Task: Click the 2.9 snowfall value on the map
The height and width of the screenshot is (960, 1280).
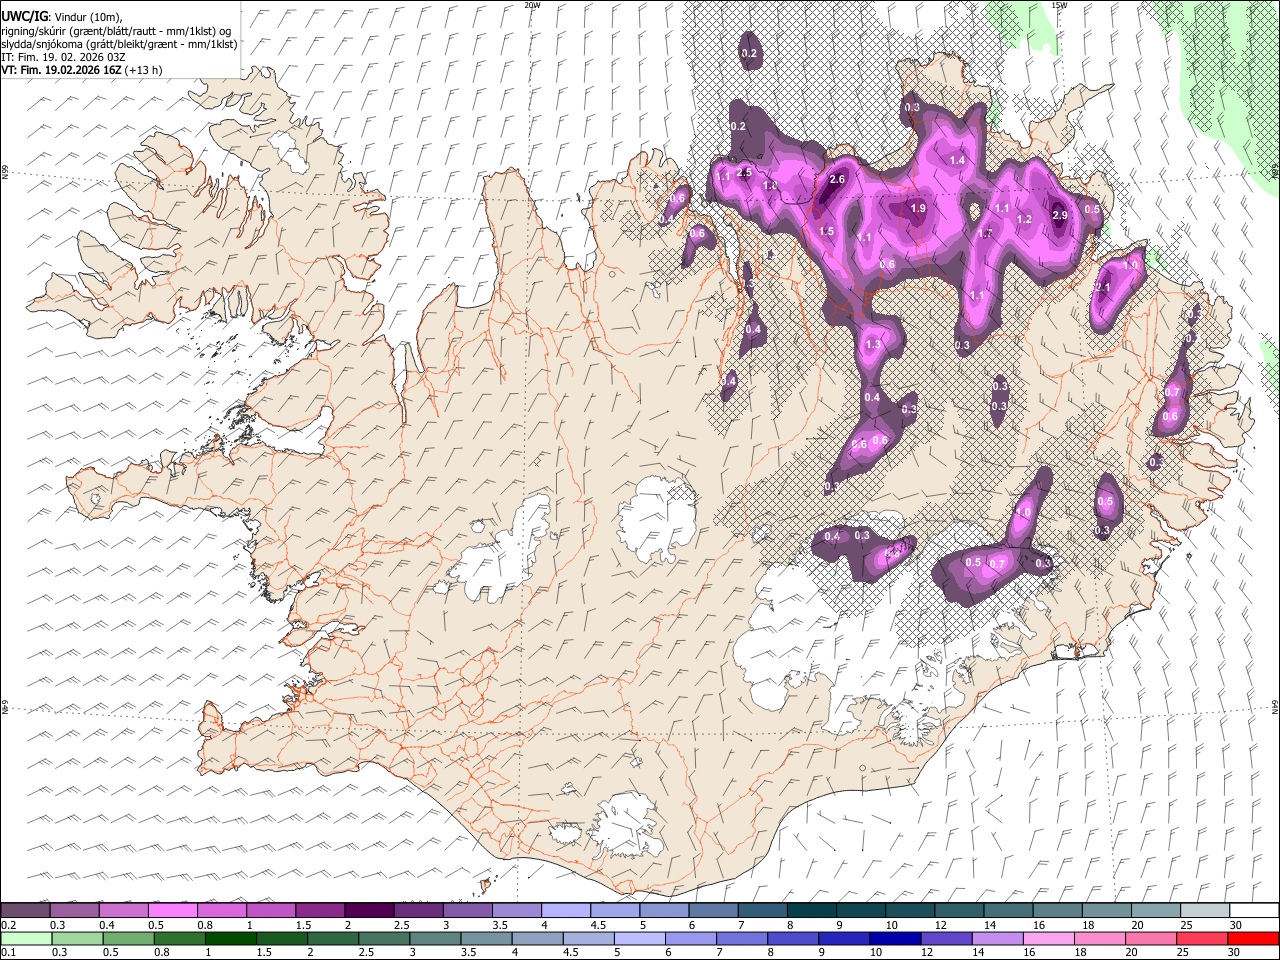Action: (1061, 215)
